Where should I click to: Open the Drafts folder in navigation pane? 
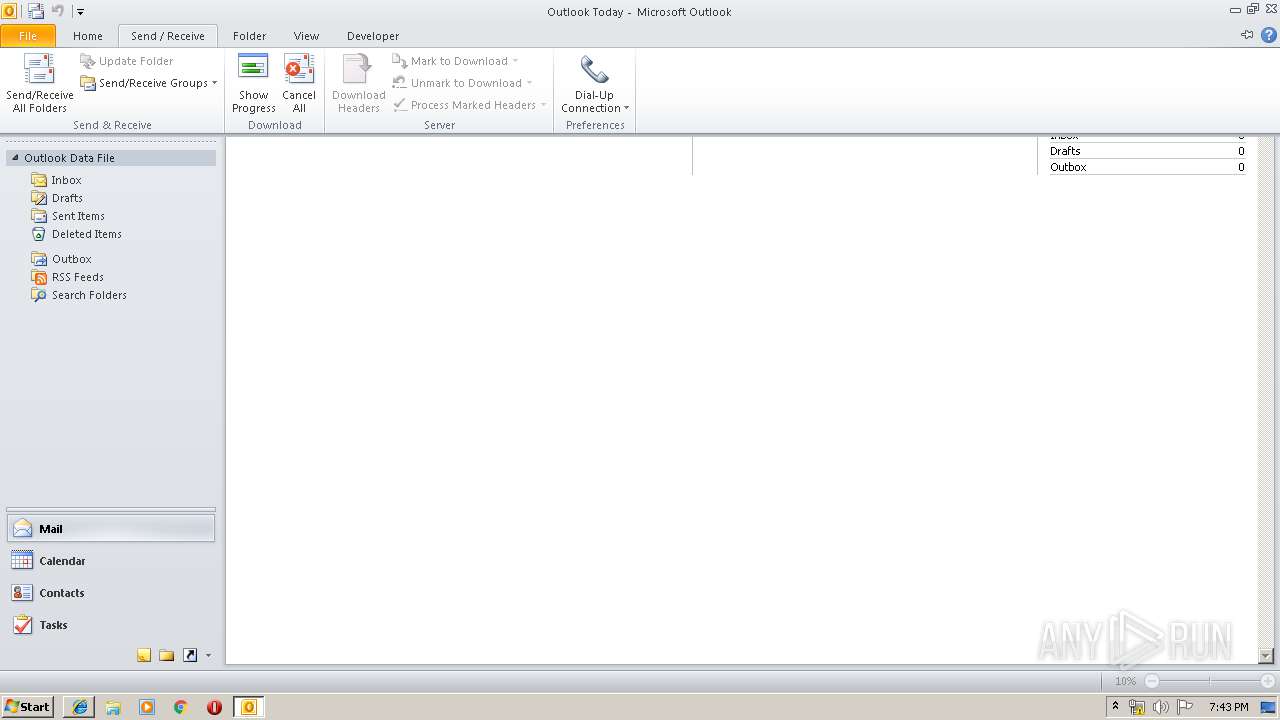67,198
